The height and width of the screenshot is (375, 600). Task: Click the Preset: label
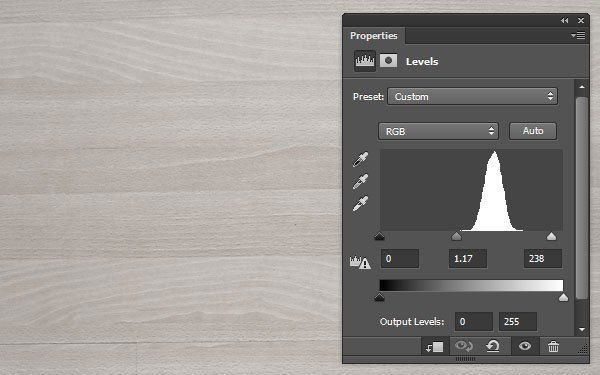pyautogui.click(x=368, y=97)
